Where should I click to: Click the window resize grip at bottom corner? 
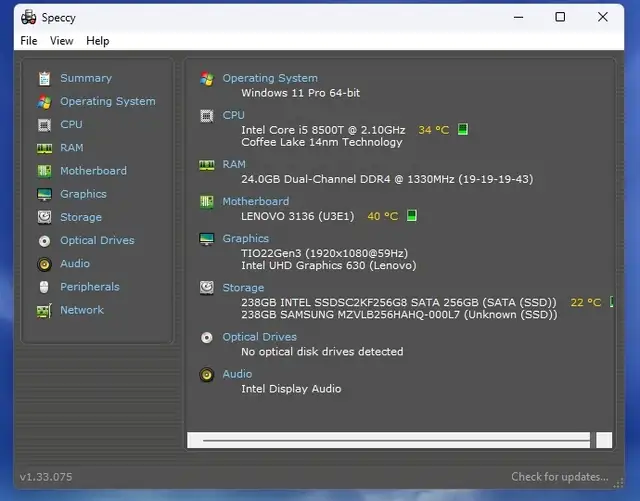pyautogui.click(x=619, y=483)
